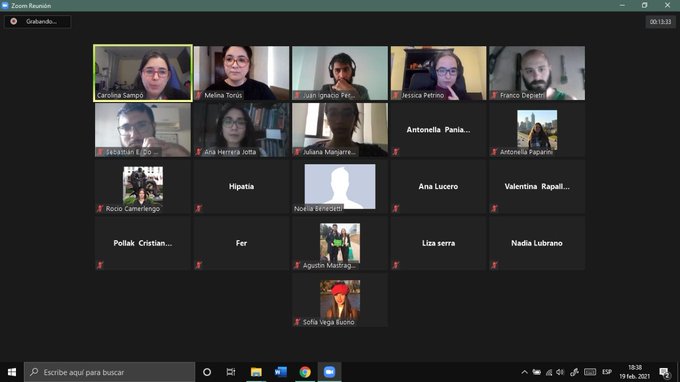
Task: Switch ESP input language indicator
Action: (607, 372)
